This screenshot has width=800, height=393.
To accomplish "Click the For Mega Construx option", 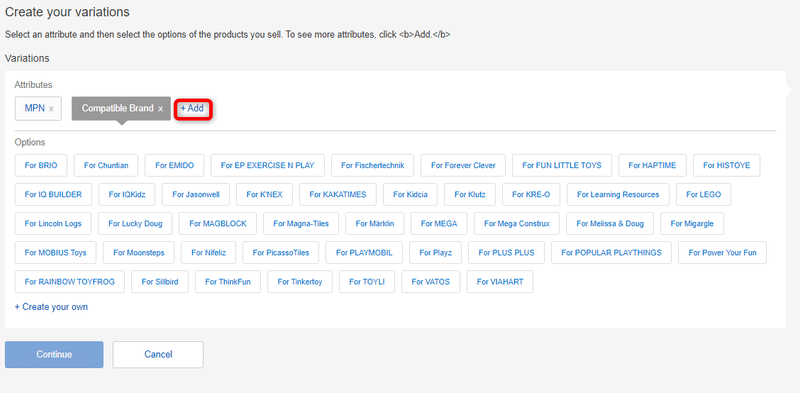I will click(x=517, y=224).
